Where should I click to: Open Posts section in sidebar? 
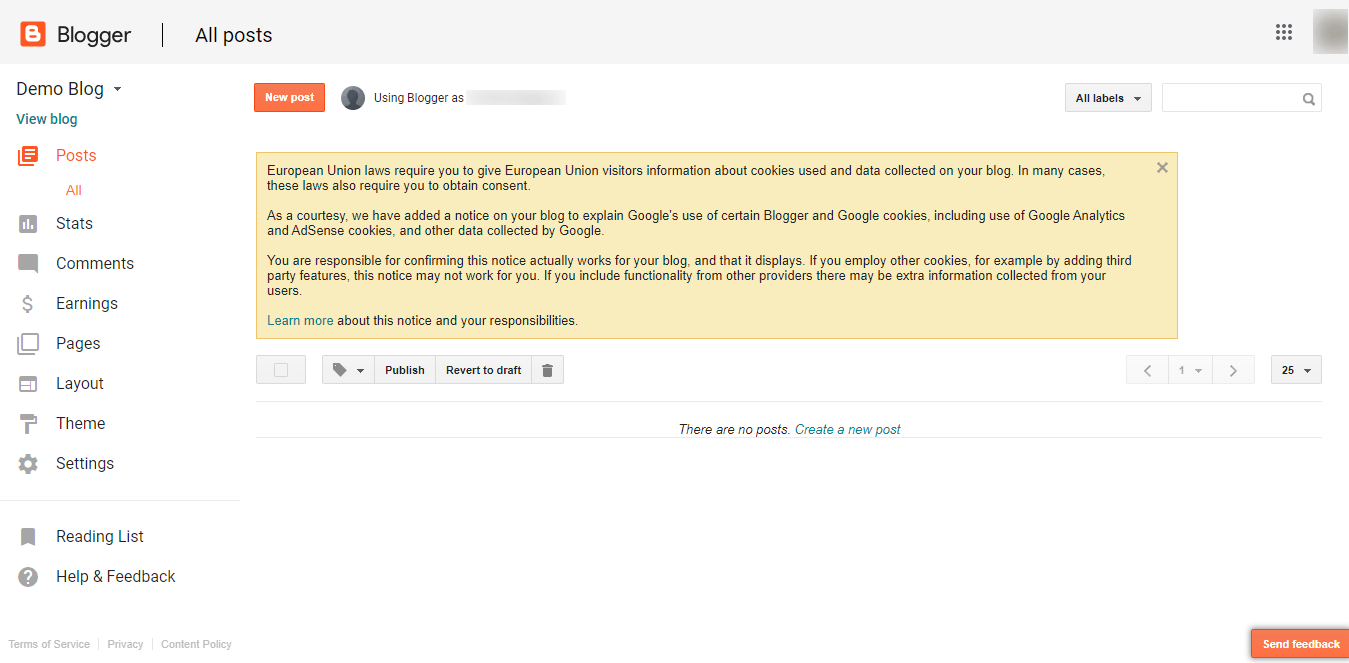pos(76,156)
